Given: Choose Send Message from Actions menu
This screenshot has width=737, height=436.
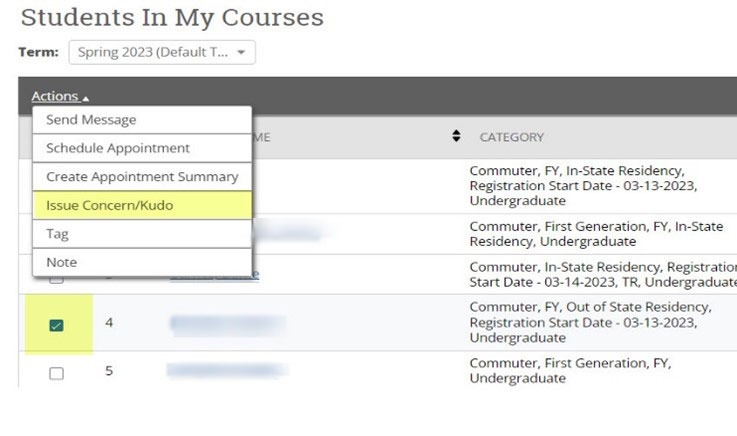Looking at the screenshot, I should point(91,120).
